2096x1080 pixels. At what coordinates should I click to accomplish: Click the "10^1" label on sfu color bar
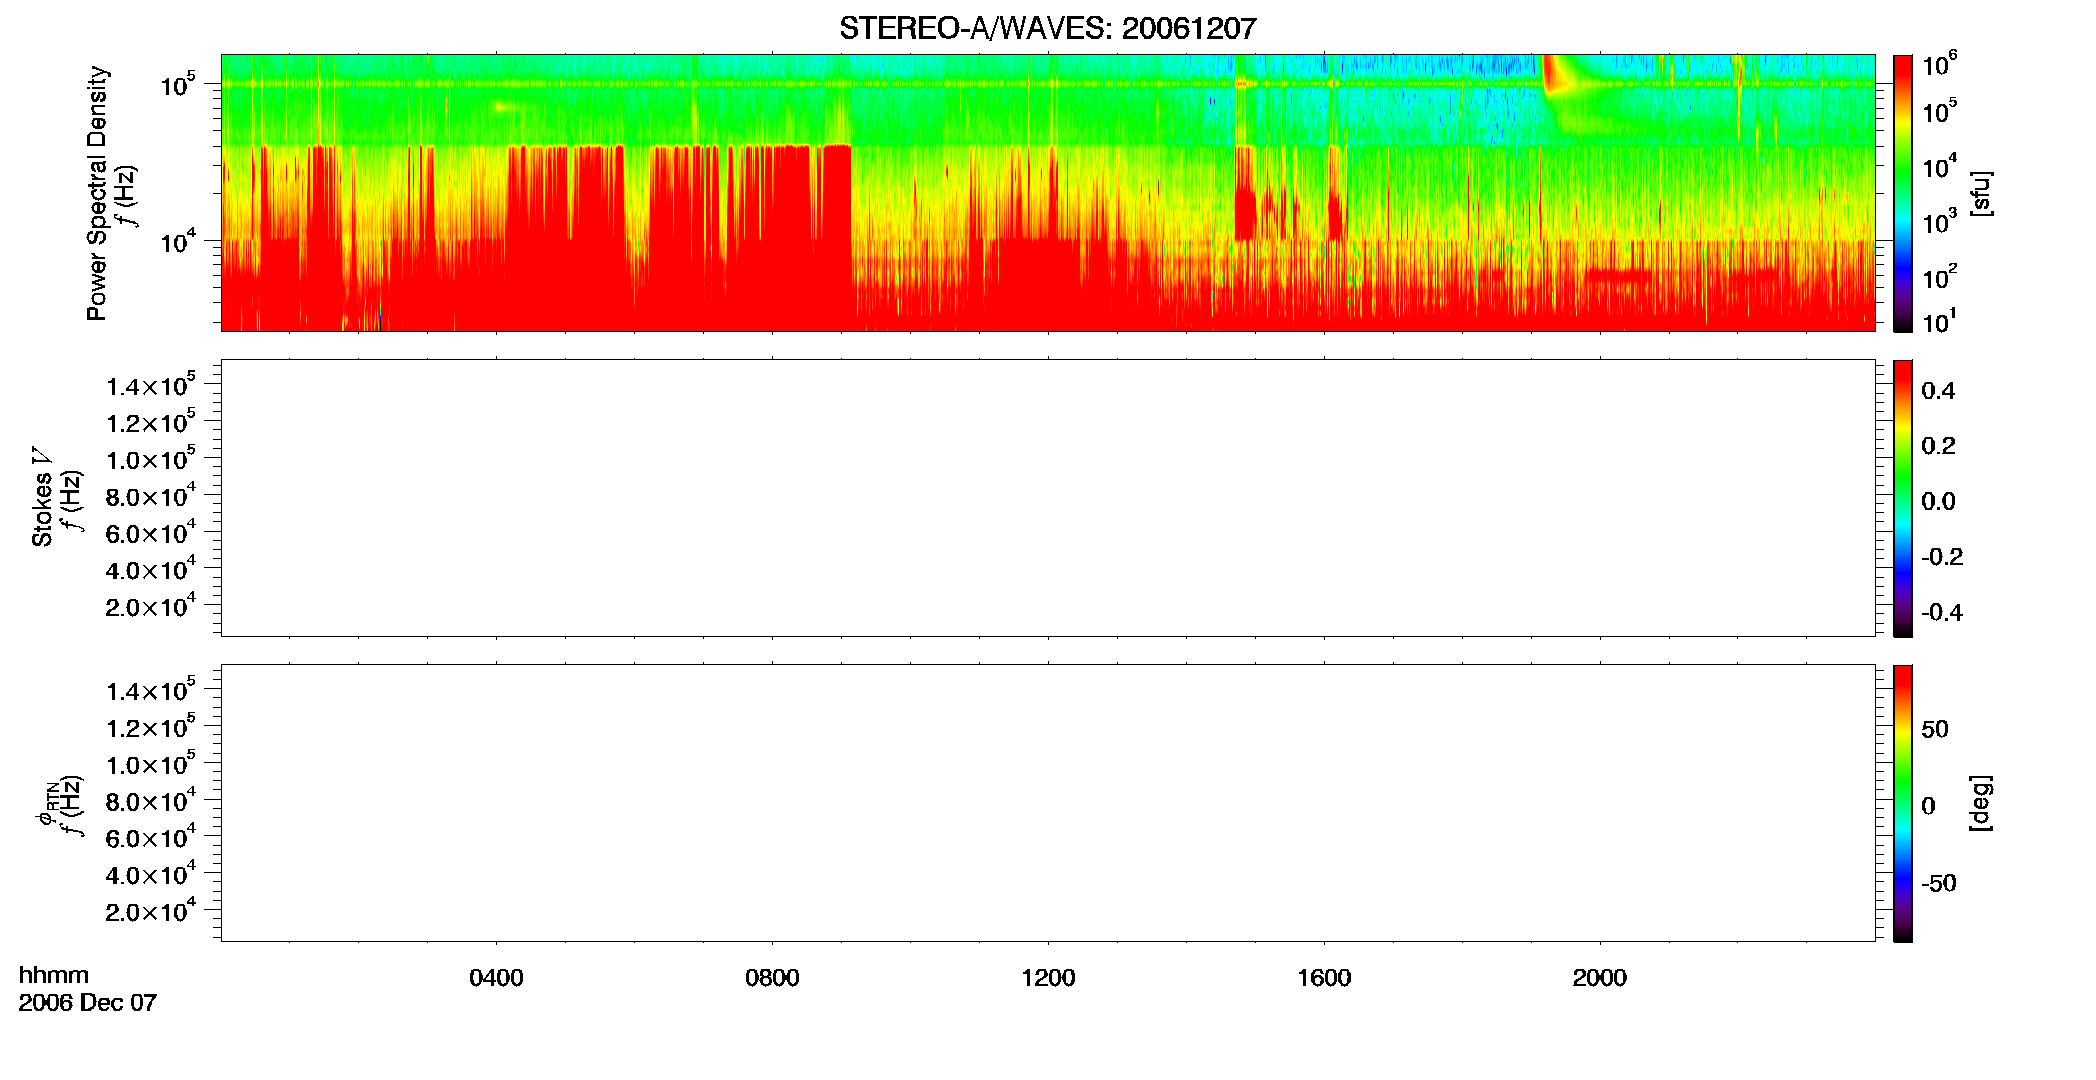pos(1938,322)
